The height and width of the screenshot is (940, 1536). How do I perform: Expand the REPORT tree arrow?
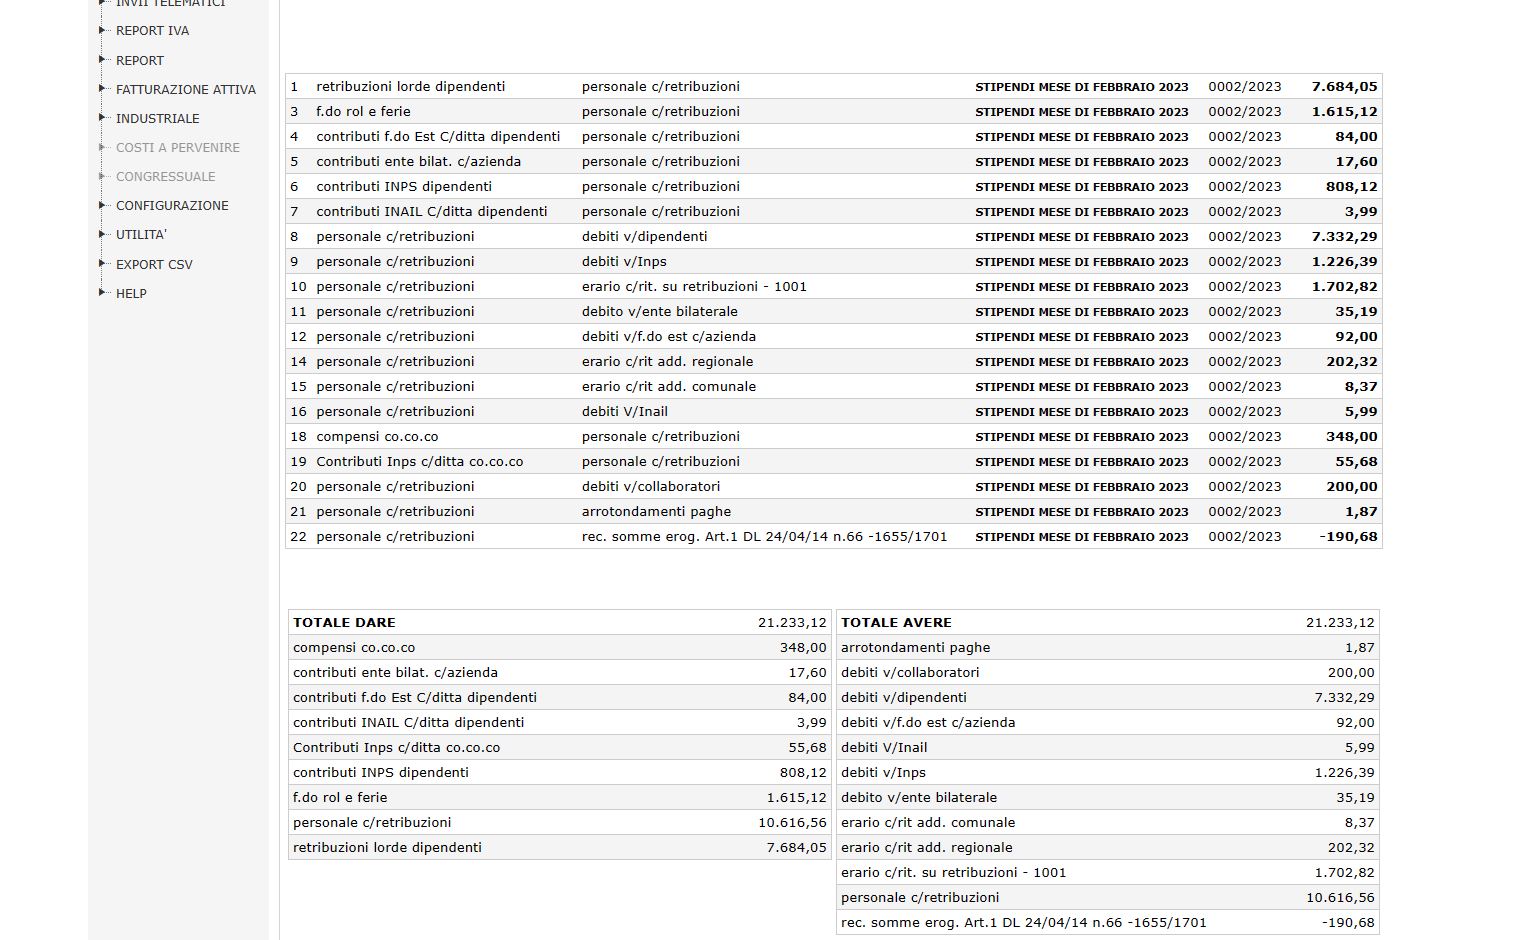(x=102, y=59)
